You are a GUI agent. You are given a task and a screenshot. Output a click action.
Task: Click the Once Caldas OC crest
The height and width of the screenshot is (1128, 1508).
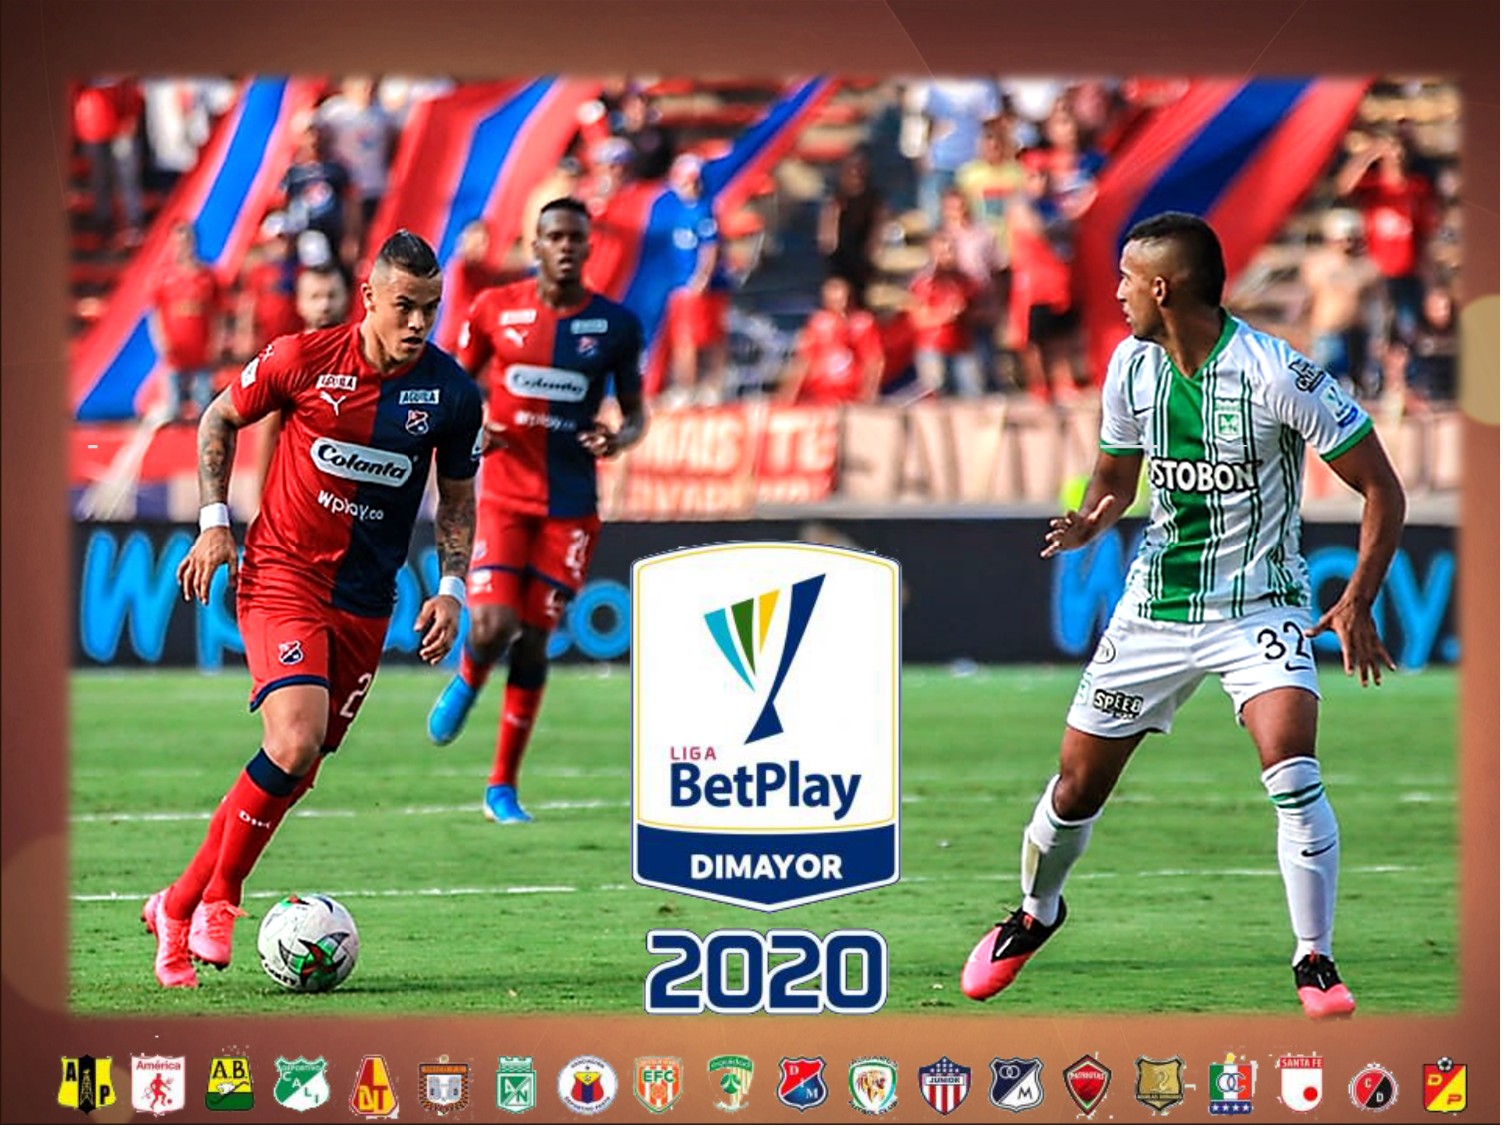point(1231,1085)
